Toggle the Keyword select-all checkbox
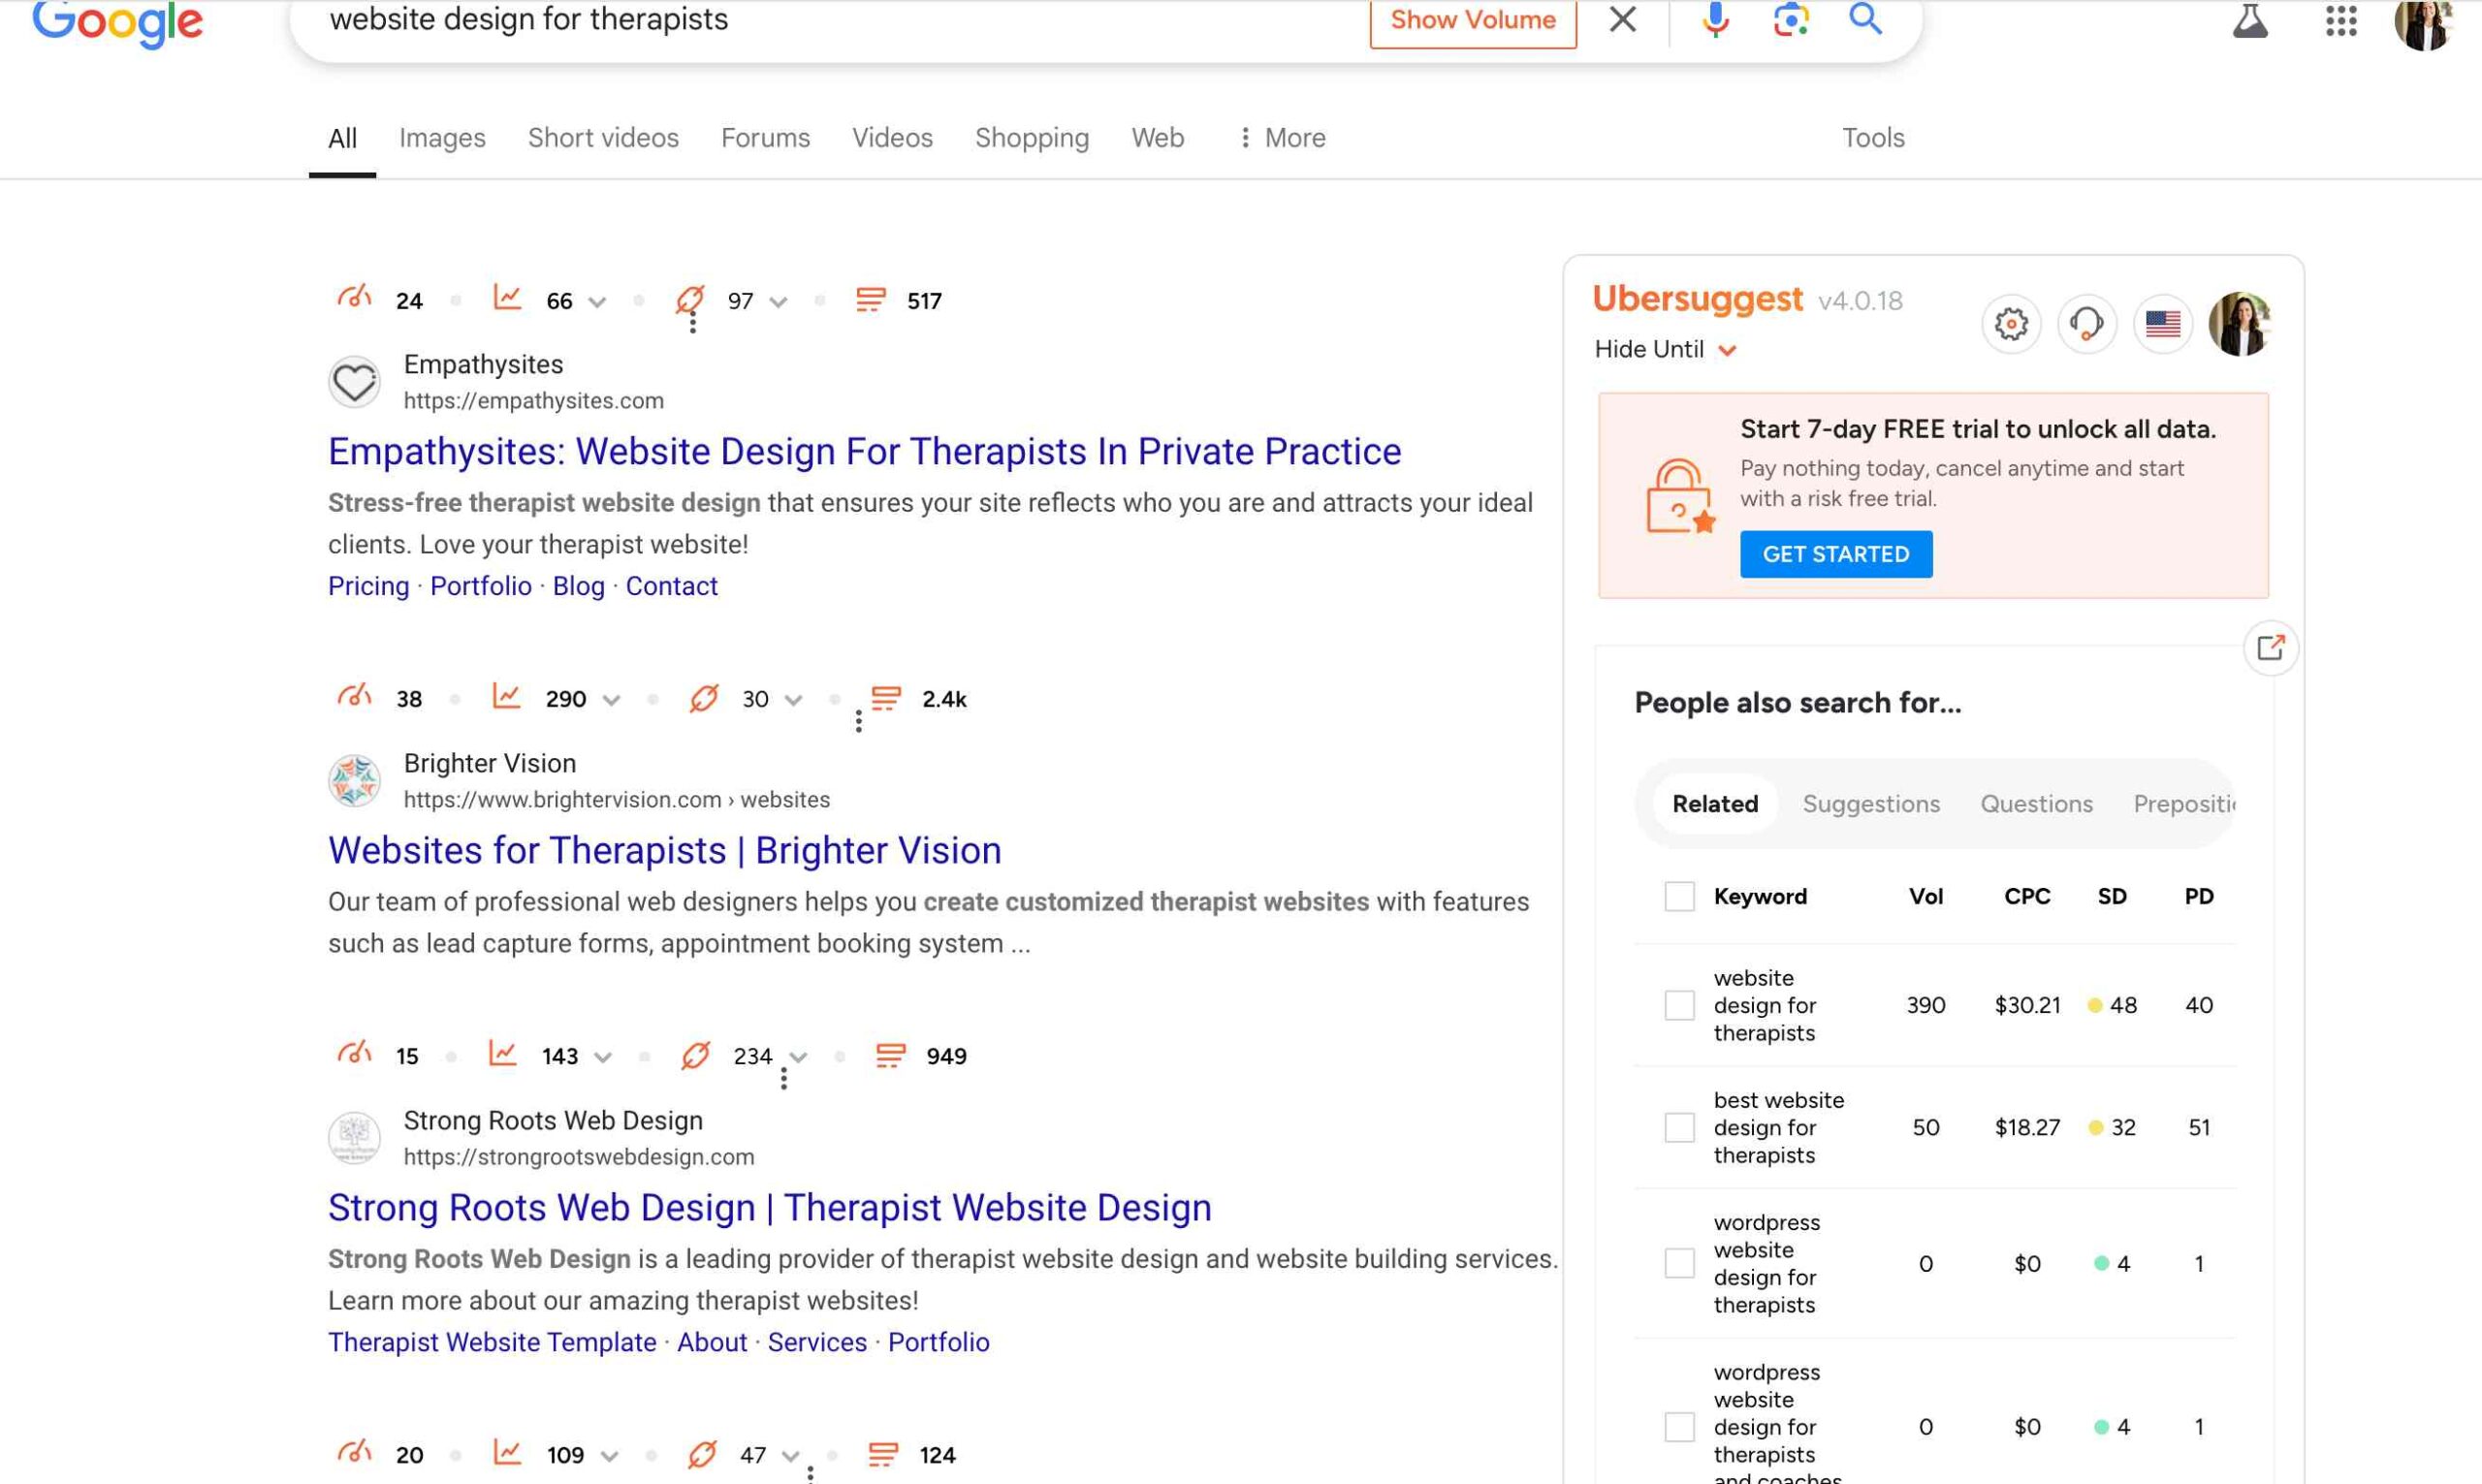The width and height of the screenshot is (2482, 1484). coord(1679,896)
